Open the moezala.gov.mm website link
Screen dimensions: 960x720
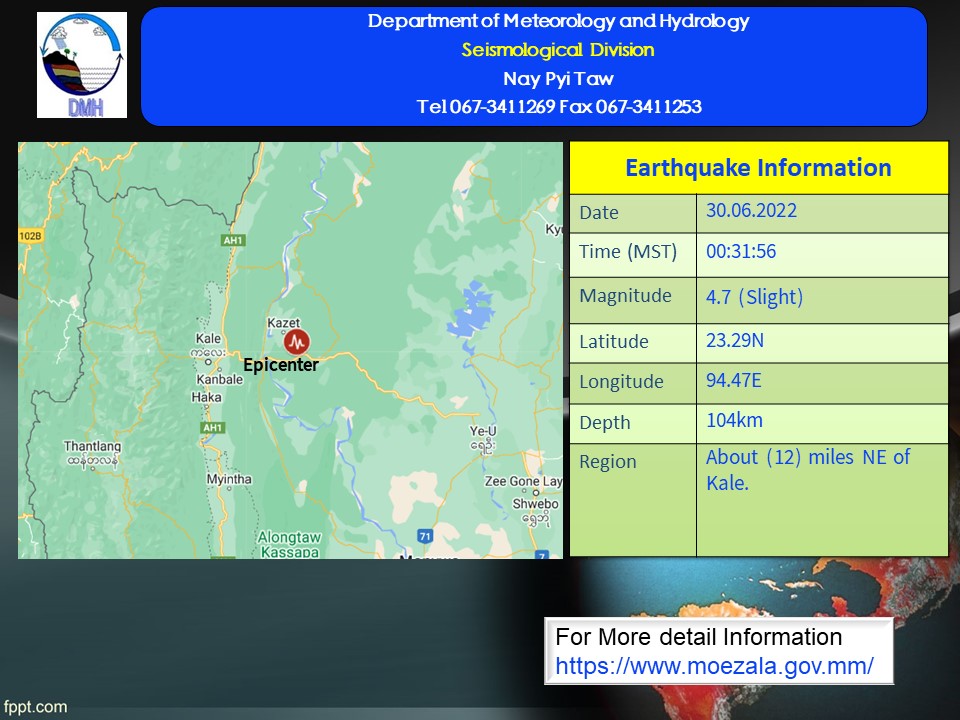(714, 666)
